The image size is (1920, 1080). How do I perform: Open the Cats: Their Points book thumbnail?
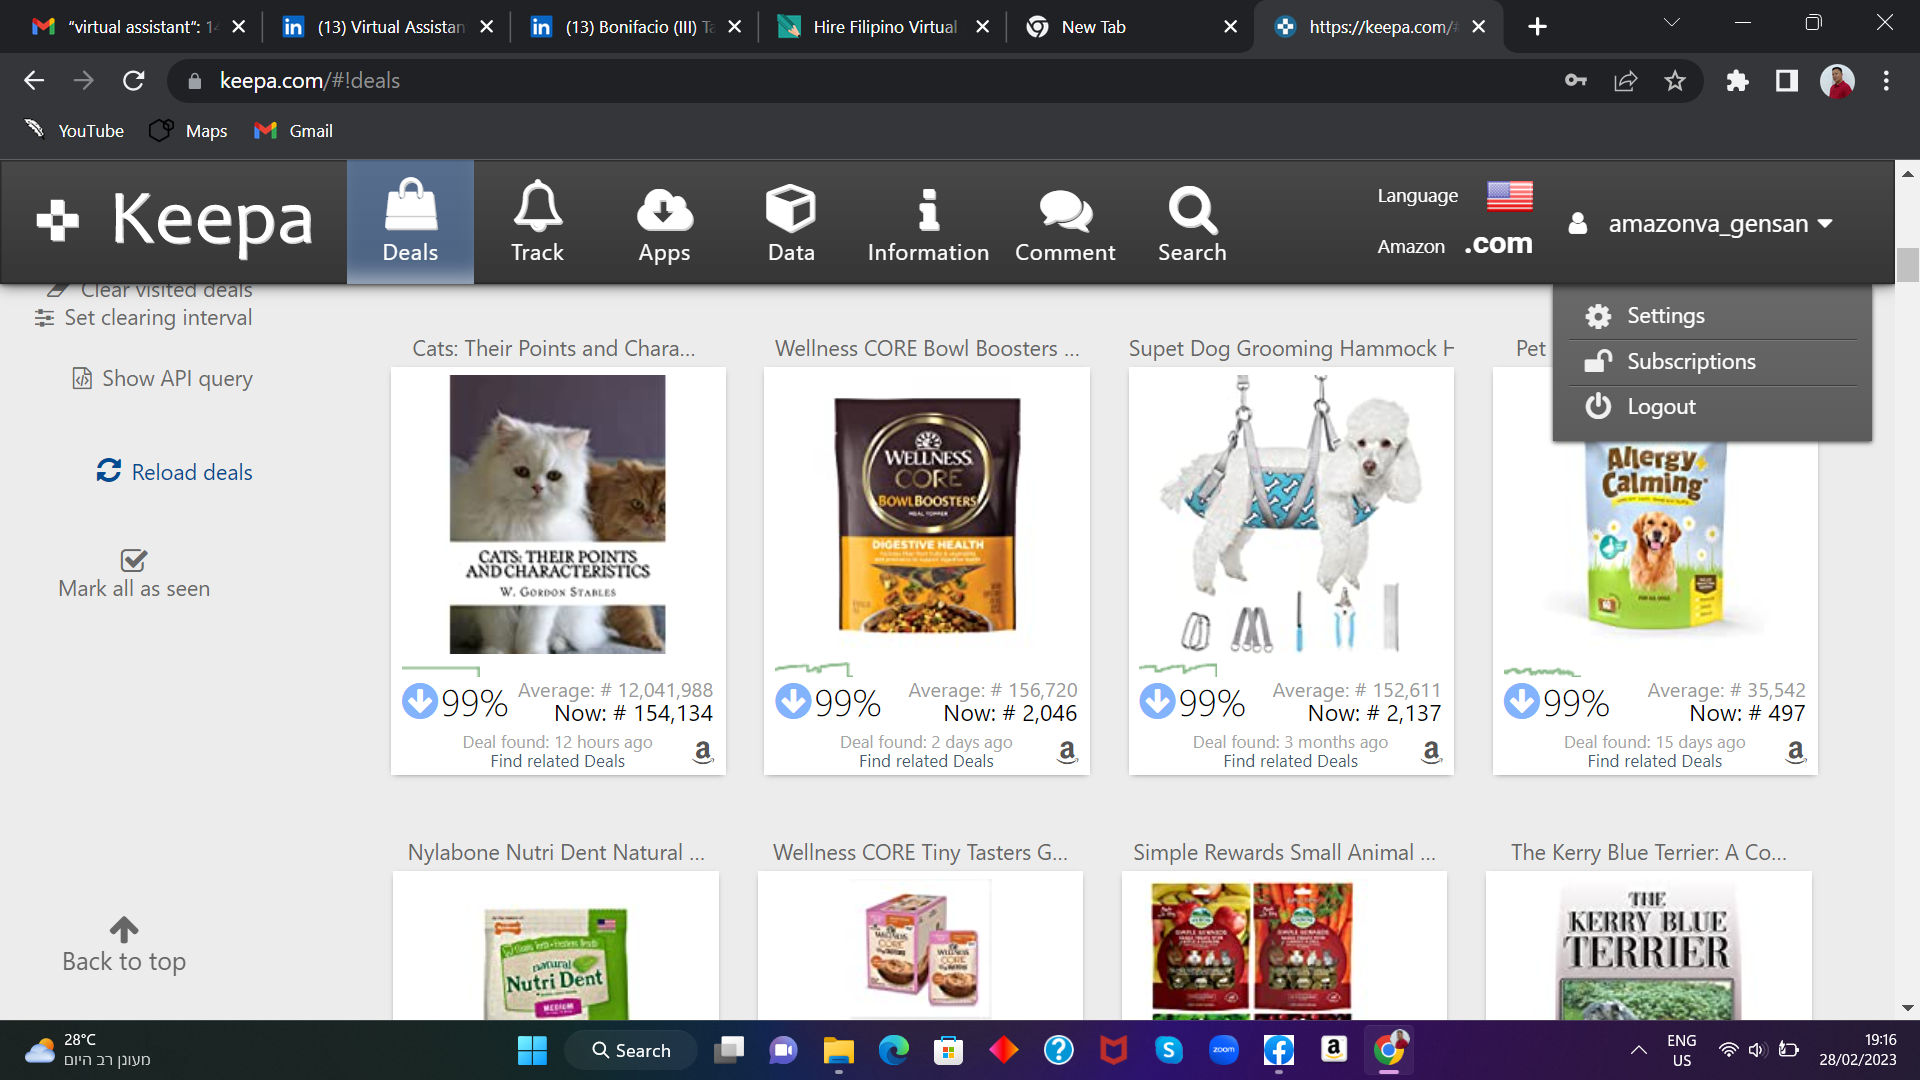click(x=557, y=514)
